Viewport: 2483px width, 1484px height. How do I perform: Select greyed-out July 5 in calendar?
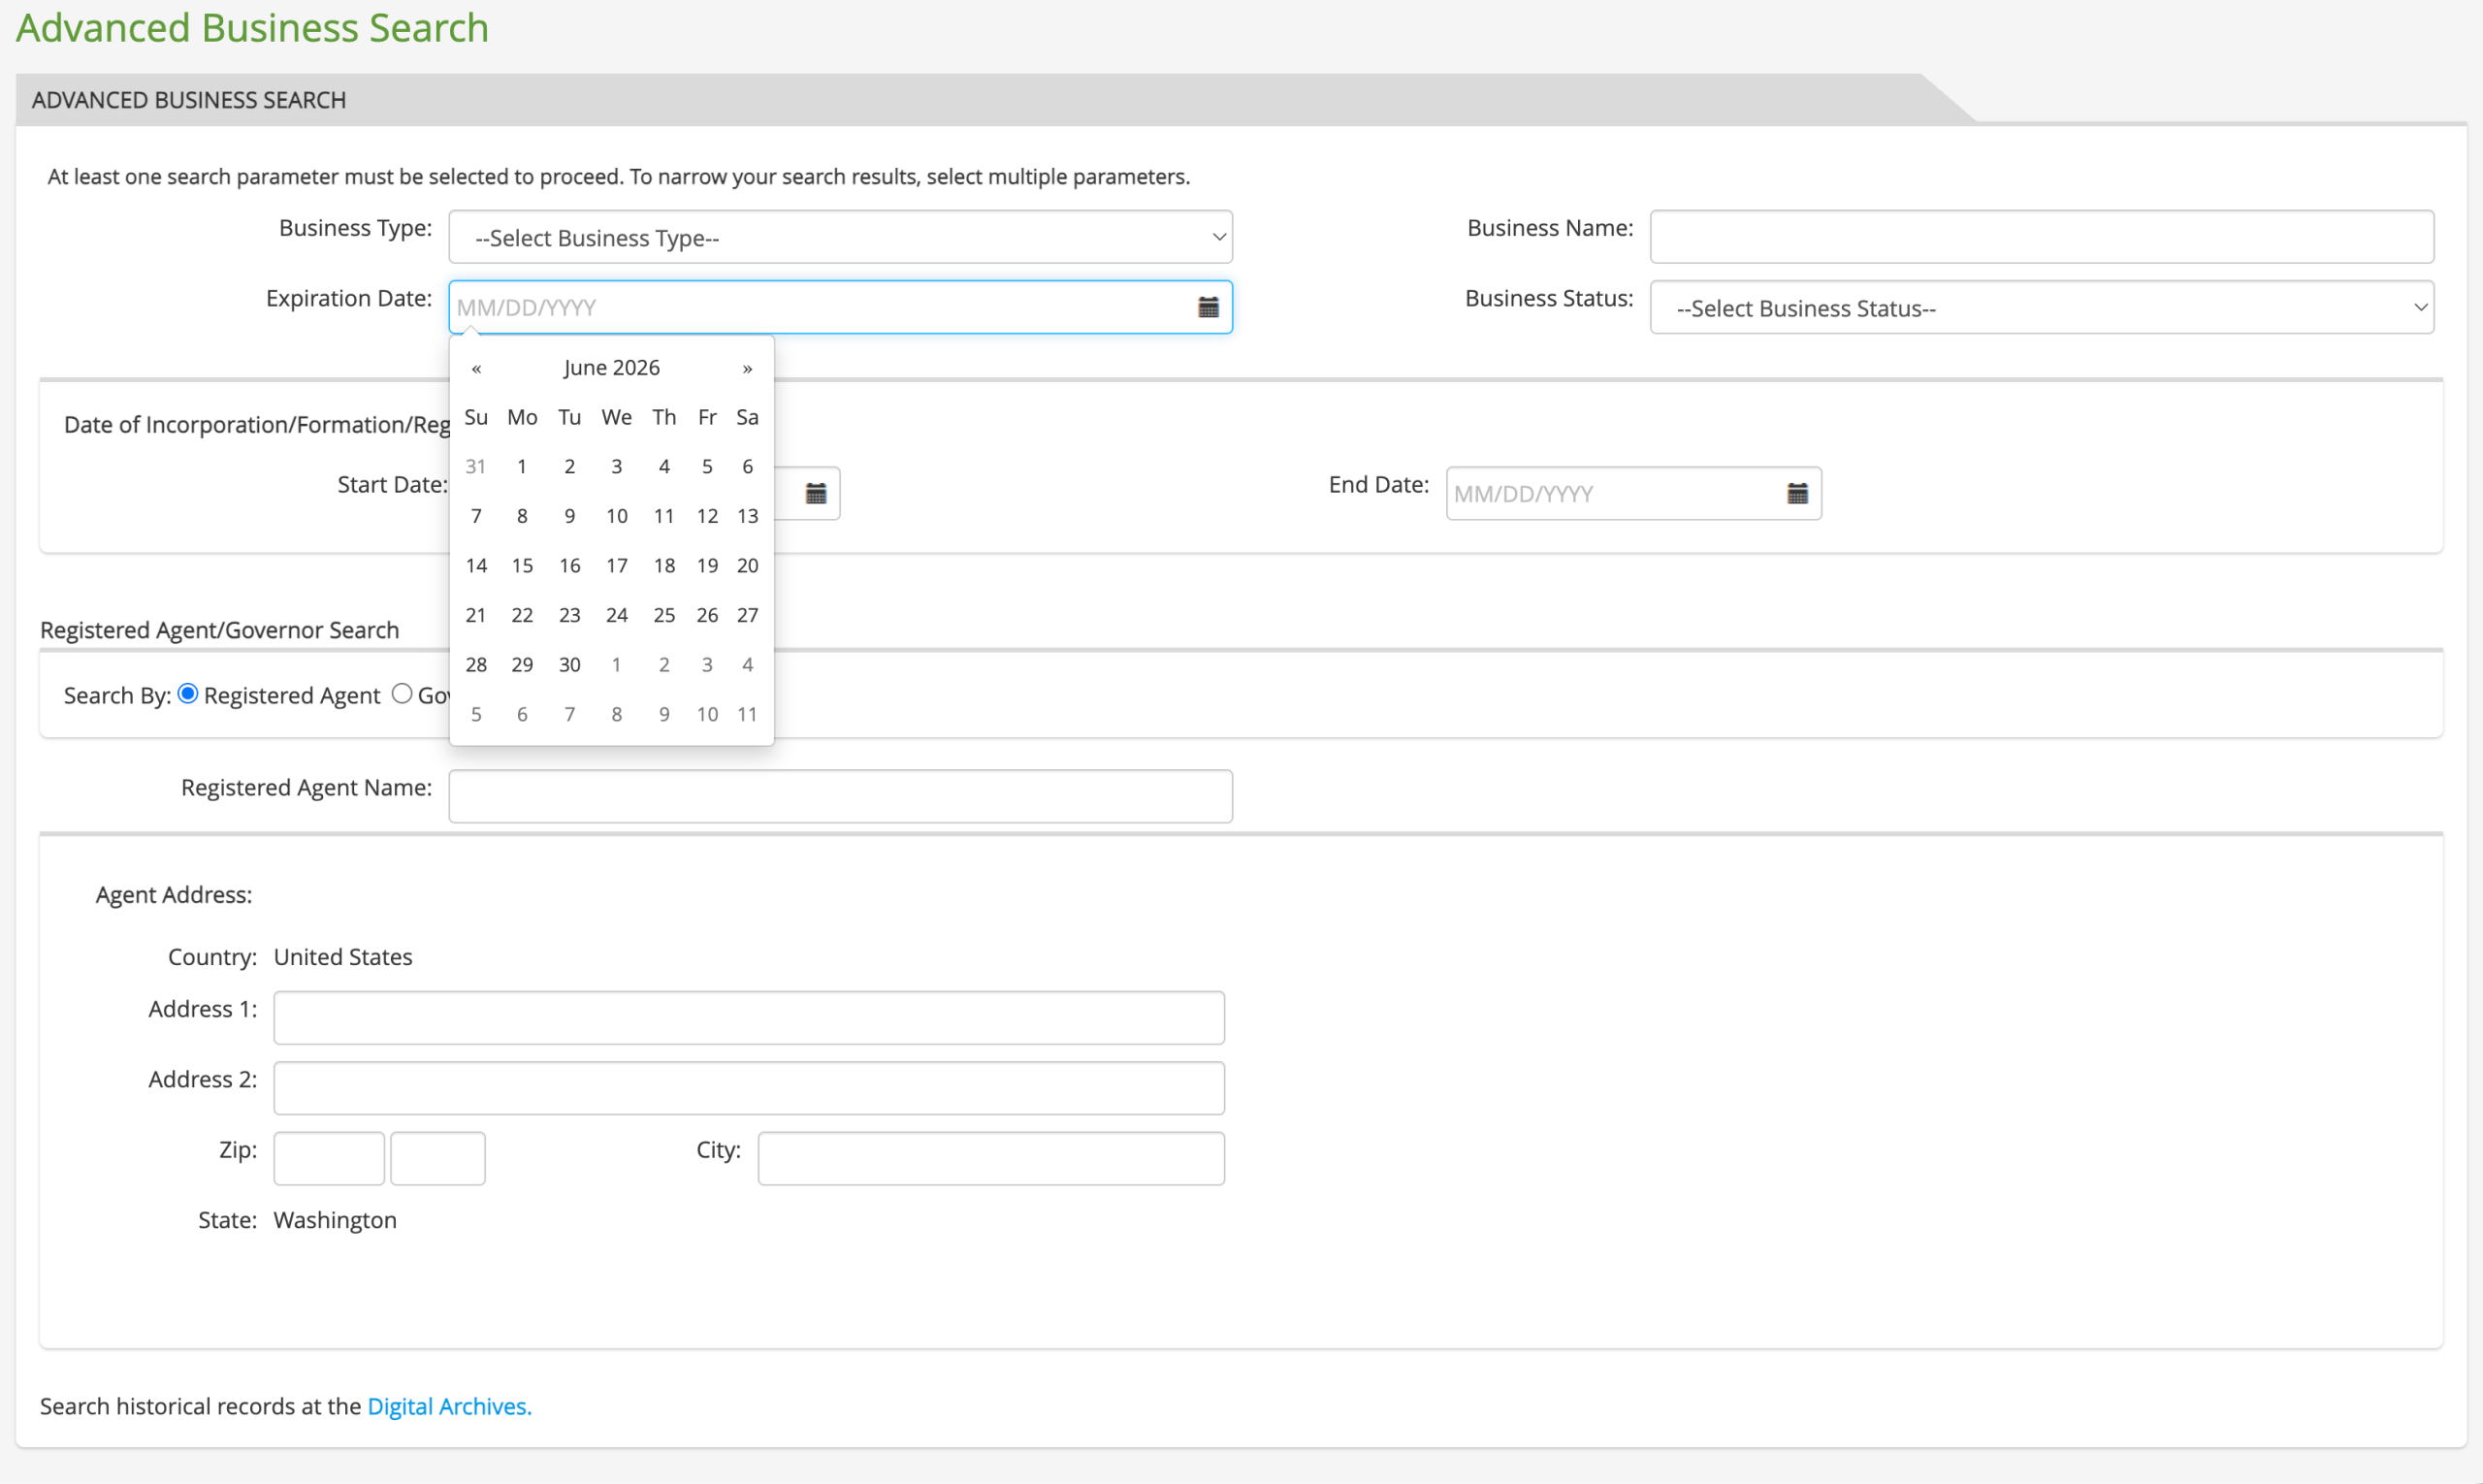pos(476,714)
